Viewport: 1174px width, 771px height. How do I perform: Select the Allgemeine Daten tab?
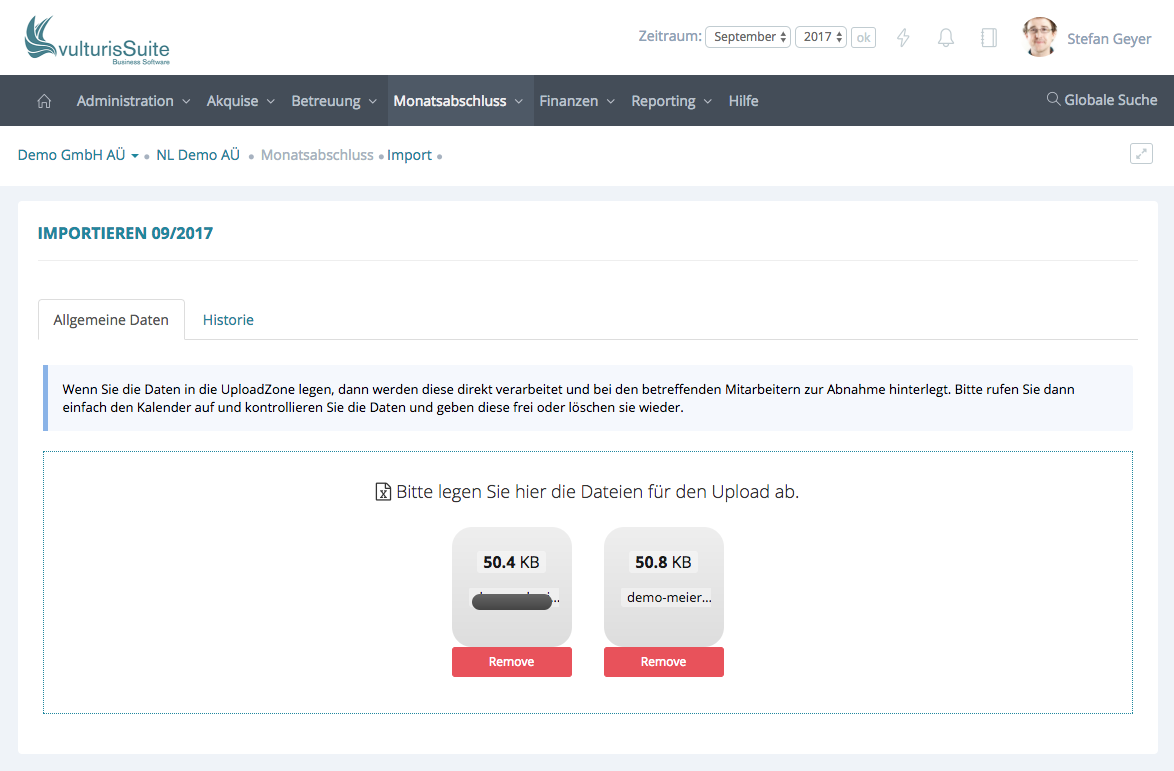pyautogui.click(x=111, y=320)
